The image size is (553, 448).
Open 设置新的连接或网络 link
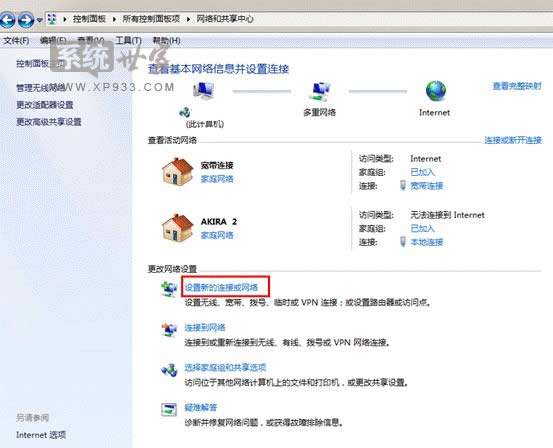tap(221, 287)
